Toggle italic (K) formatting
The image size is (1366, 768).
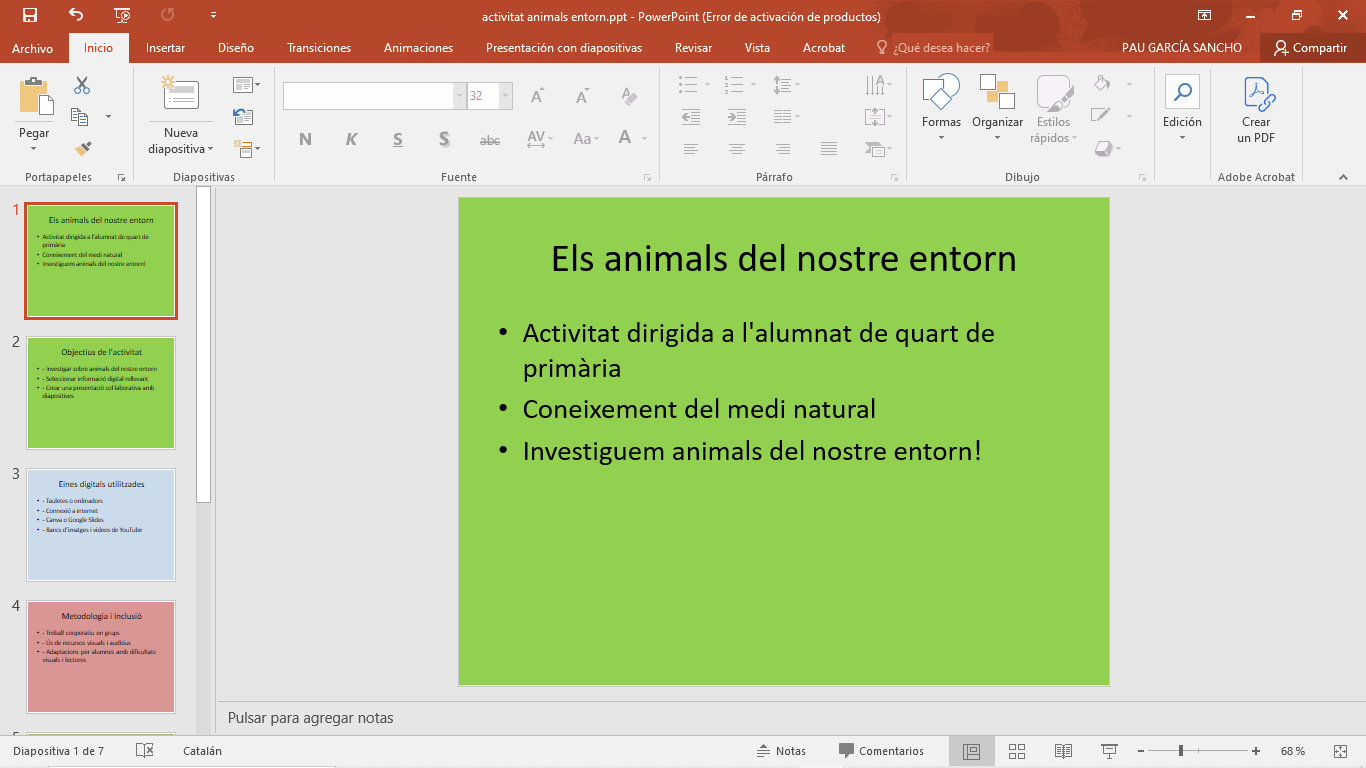(x=352, y=139)
